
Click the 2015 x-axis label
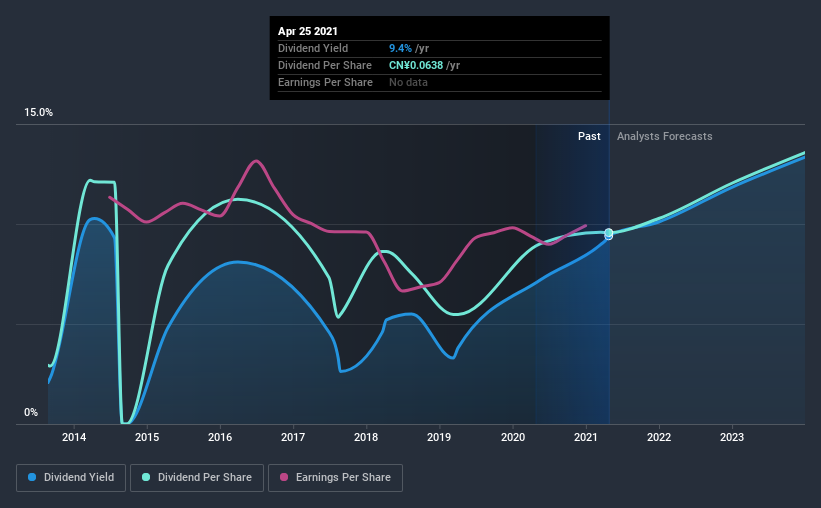[147, 437]
